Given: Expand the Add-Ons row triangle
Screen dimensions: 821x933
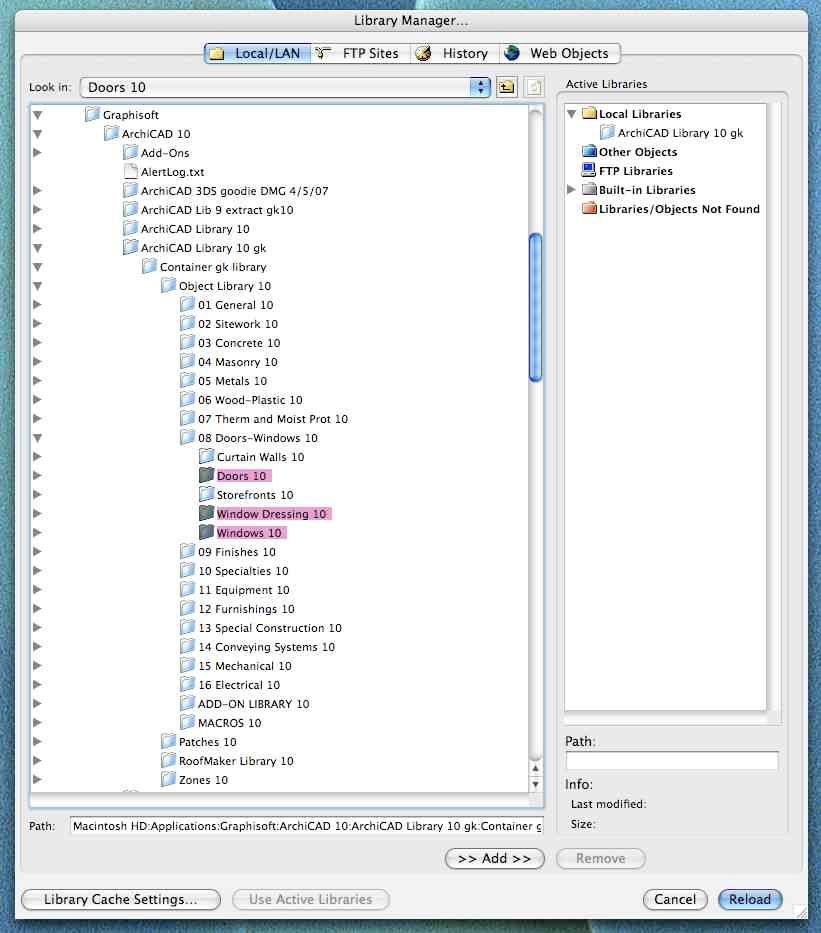Looking at the screenshot, I should pos(37,153).
